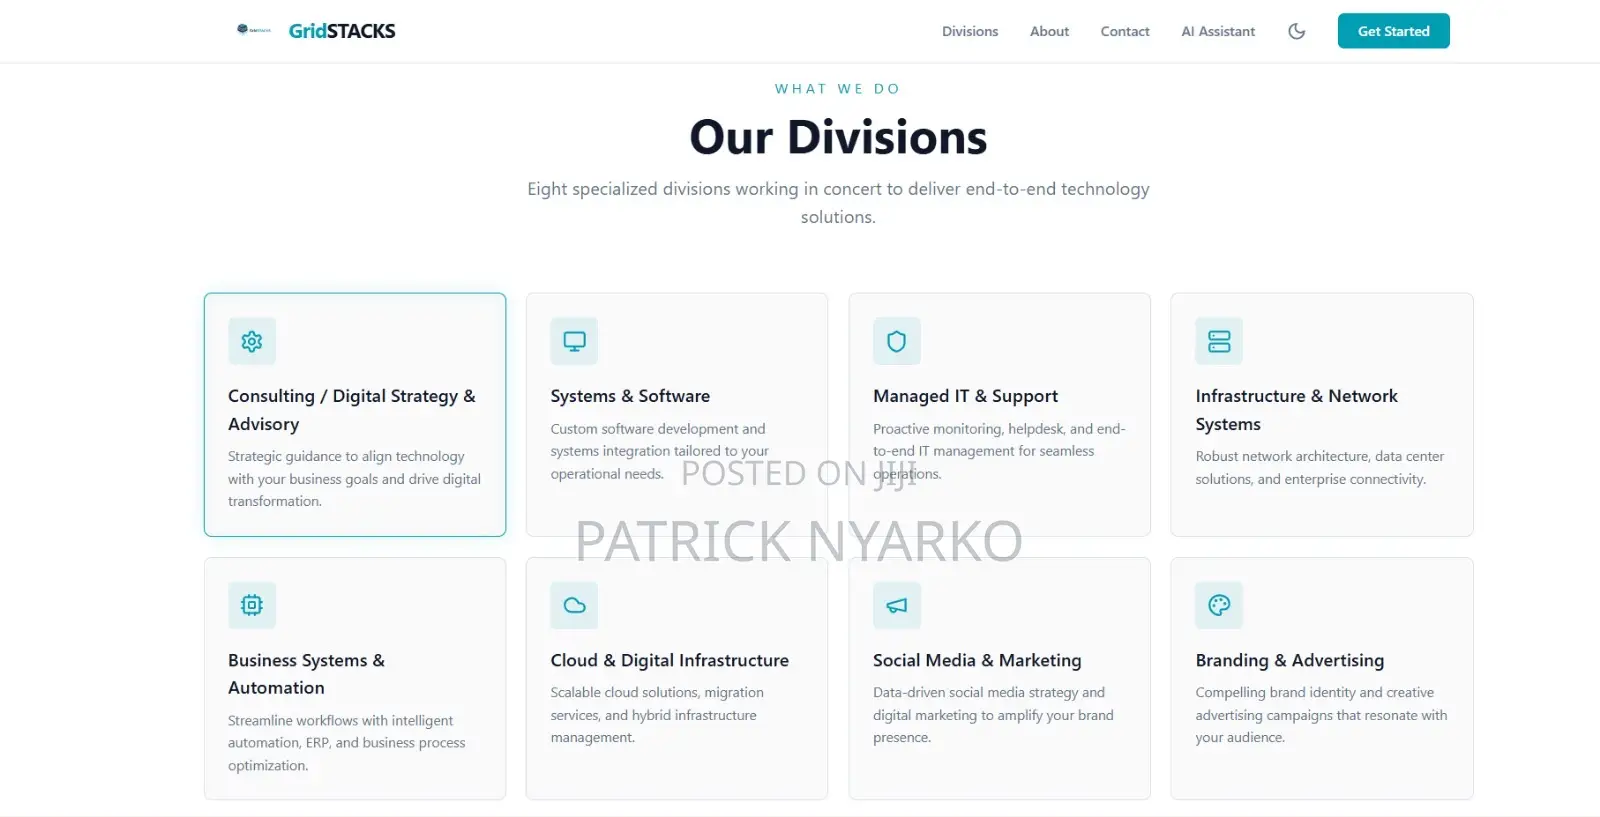Open the Branding & Advertising title
This screenshot has width=1600, height=817.
(x=1290, y=660)
